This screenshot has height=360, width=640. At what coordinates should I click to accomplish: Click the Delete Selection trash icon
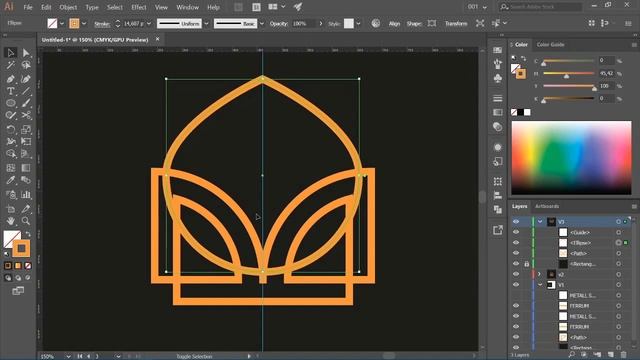click(x=624, y=355)
